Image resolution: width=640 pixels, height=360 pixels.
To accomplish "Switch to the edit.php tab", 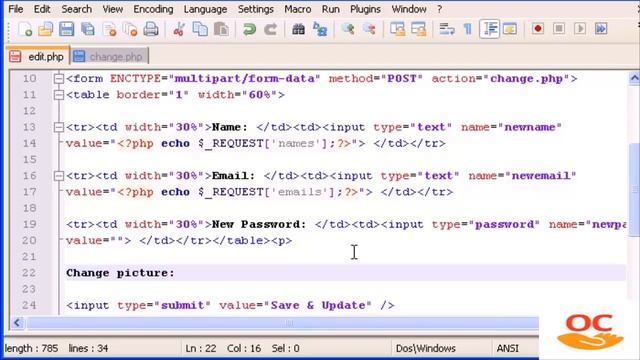I will coord(38,56).
